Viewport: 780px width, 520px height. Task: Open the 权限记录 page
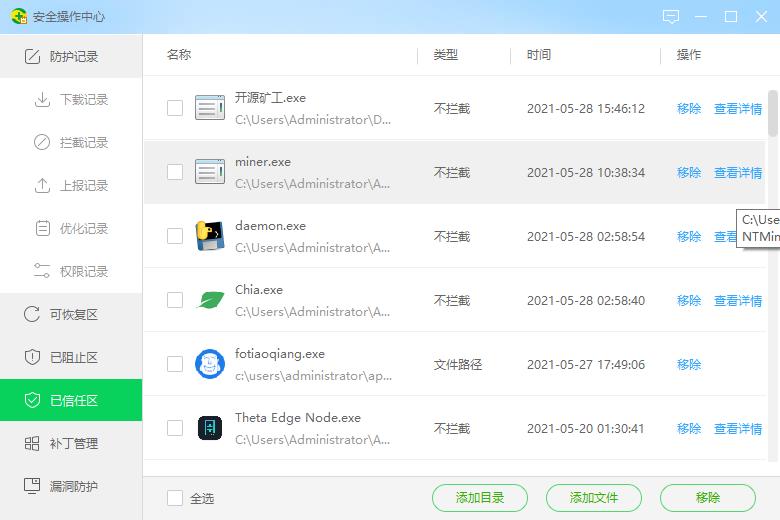pos(71,271)
